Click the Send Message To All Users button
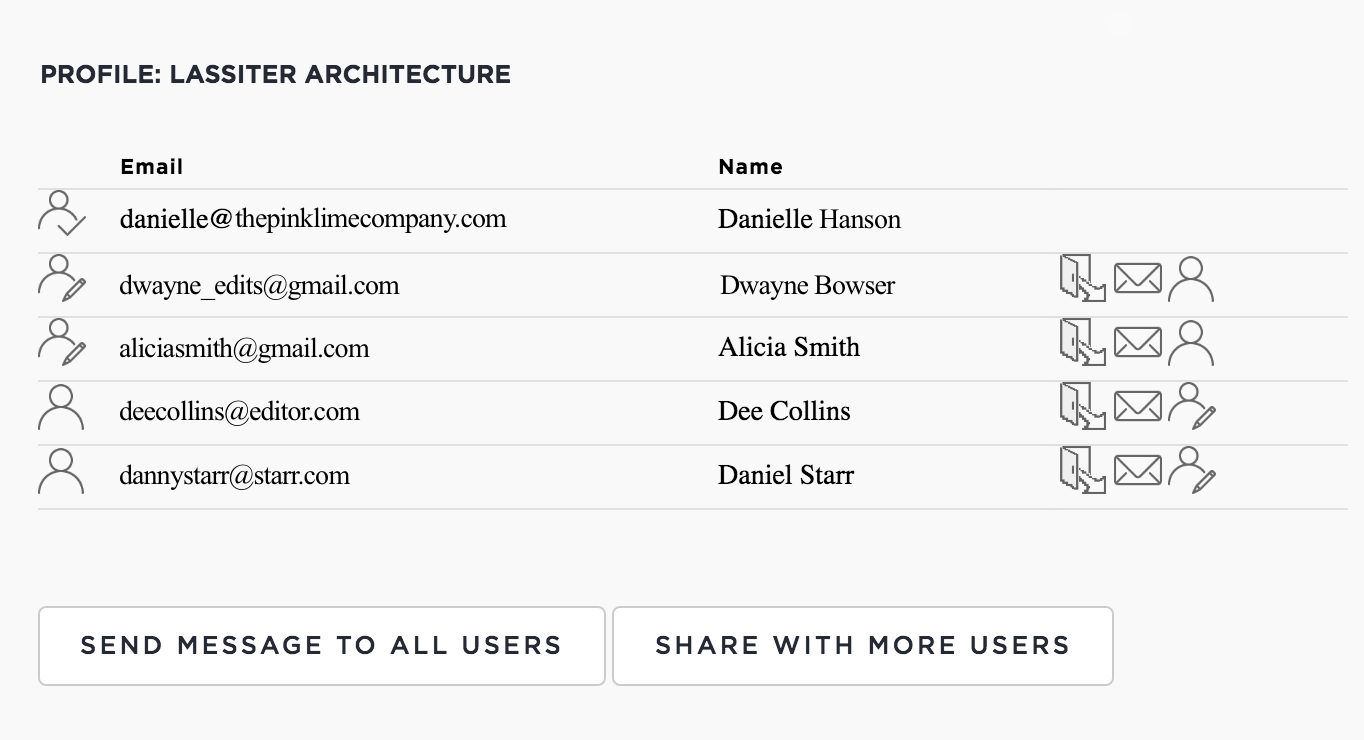Screen dimensions: 1364x740 tap(322, 646)
